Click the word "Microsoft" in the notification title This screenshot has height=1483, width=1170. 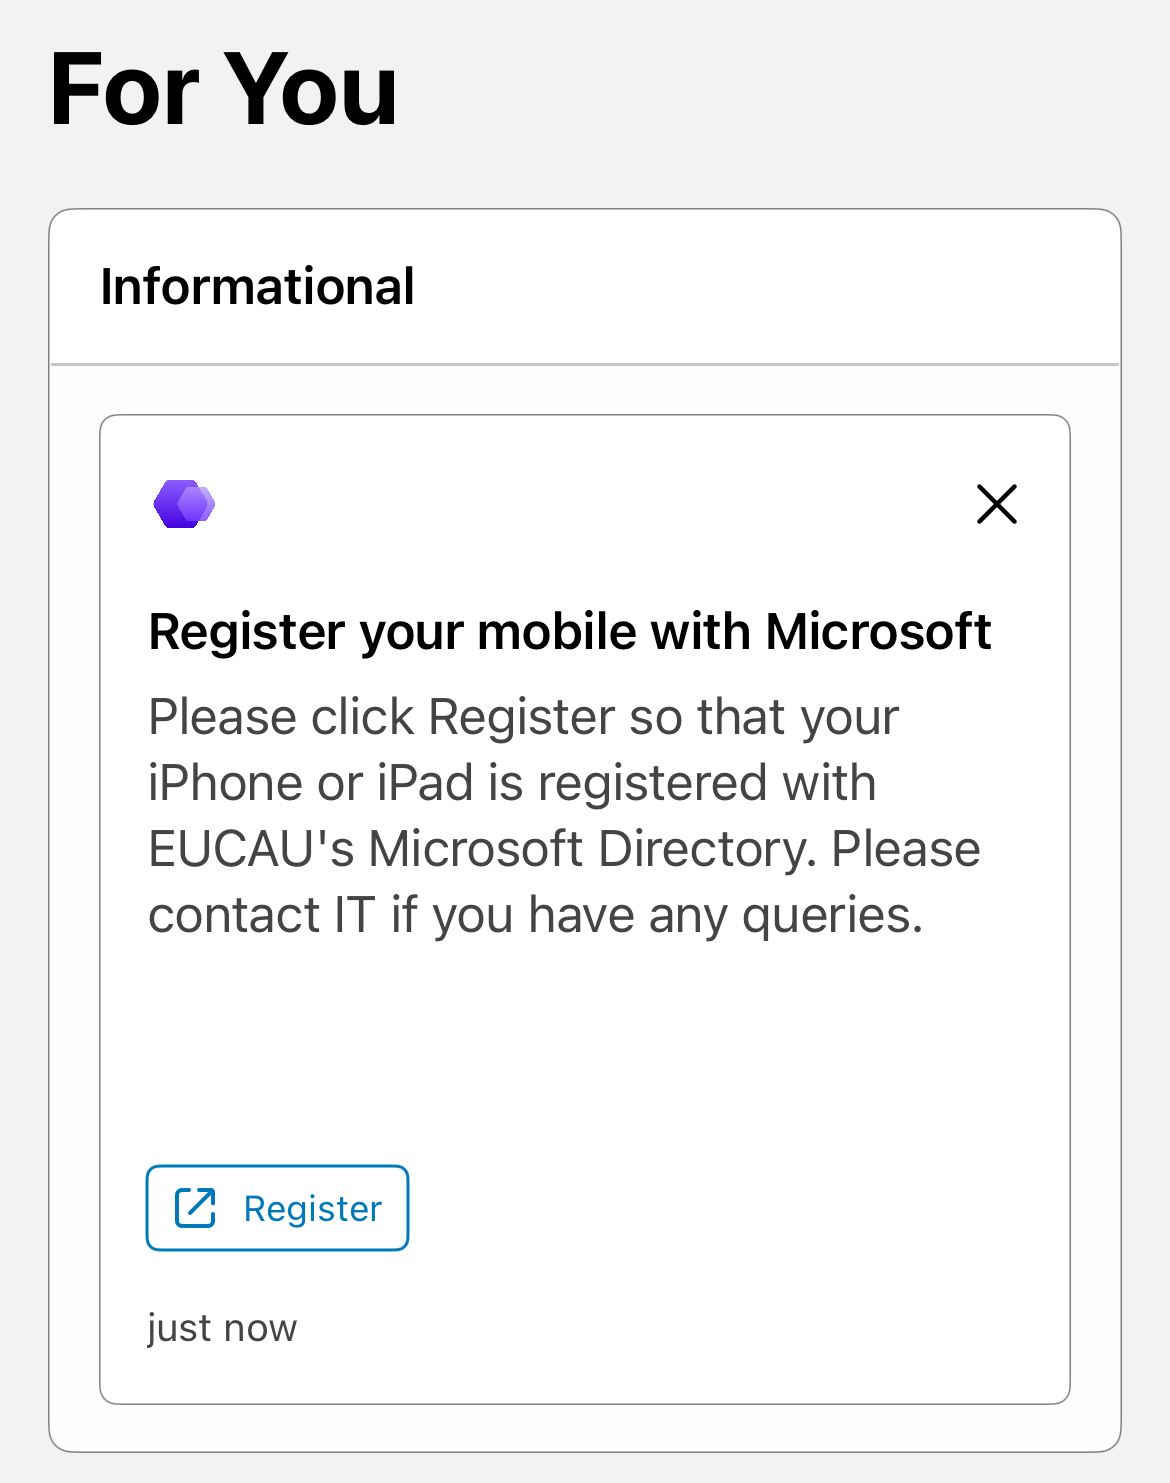point(878,632)
